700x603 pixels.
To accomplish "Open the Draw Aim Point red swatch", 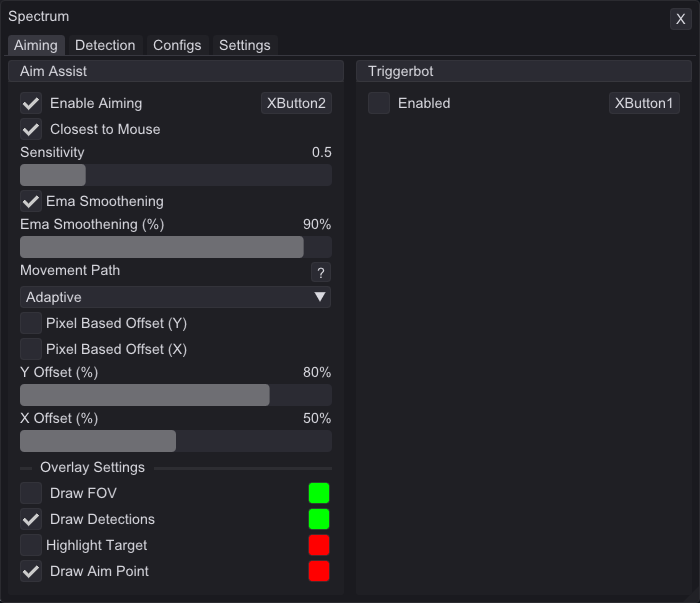I will 319,571.
